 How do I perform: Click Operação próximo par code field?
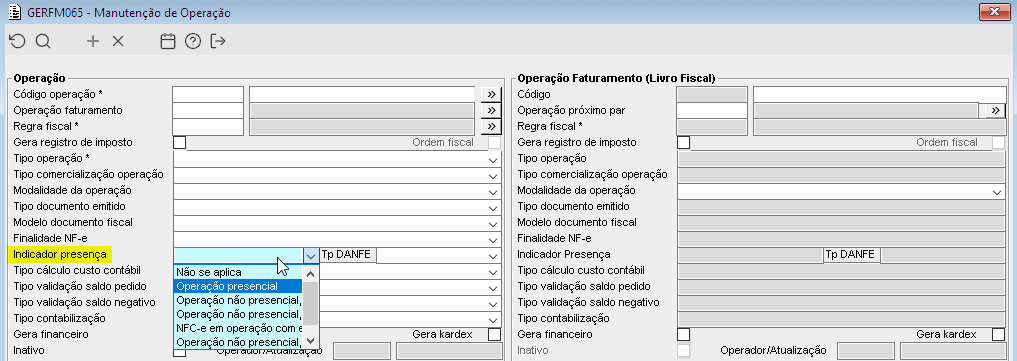[x=712, y=110]
